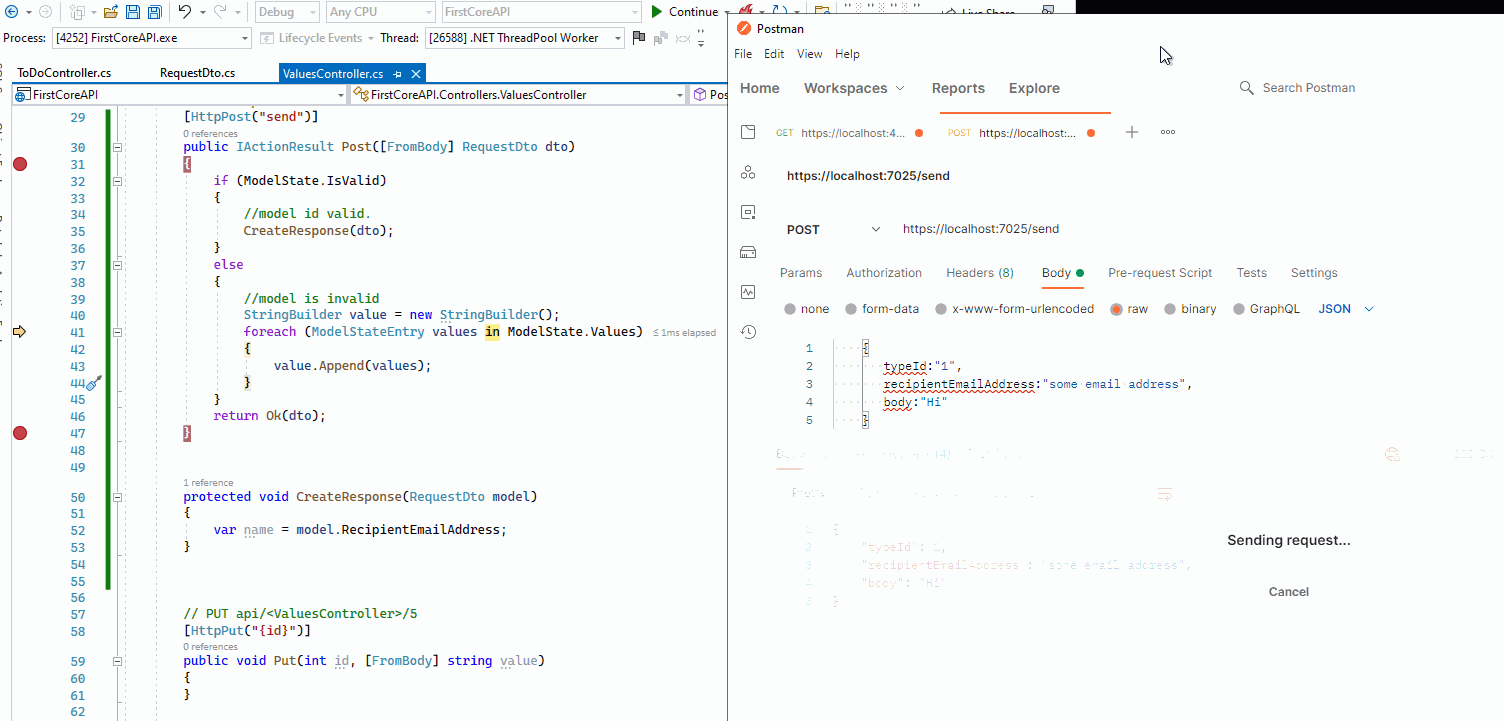Click the Undo arrow in Visual Studio toolbar
The image size is (1504, 721).
pyautogui.click(x=185, y=12)
